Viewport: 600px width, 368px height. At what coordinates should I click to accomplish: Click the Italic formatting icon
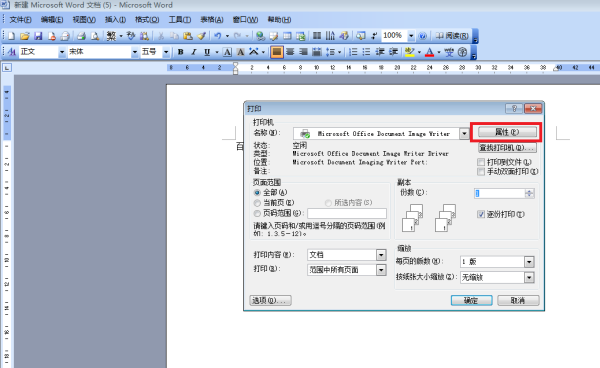pos(194,52)
